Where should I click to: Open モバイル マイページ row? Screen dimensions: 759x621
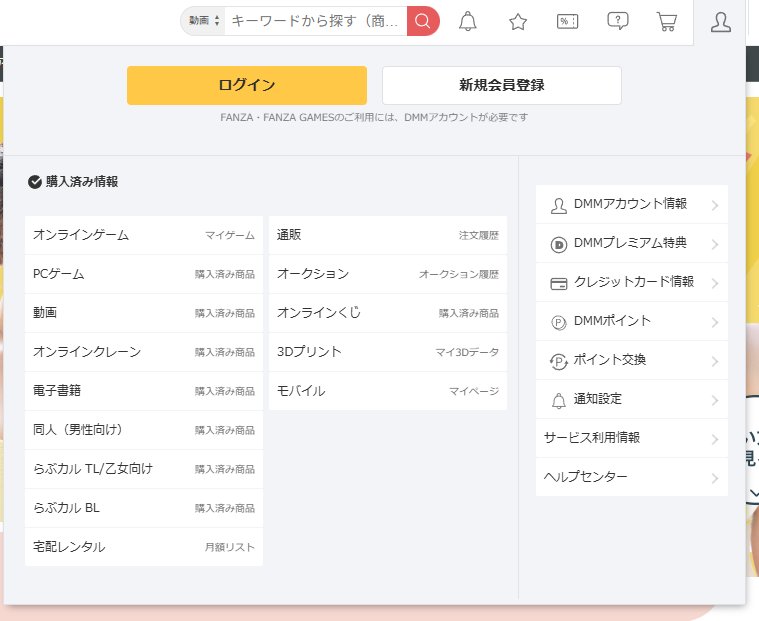click(x=388, y=391)
